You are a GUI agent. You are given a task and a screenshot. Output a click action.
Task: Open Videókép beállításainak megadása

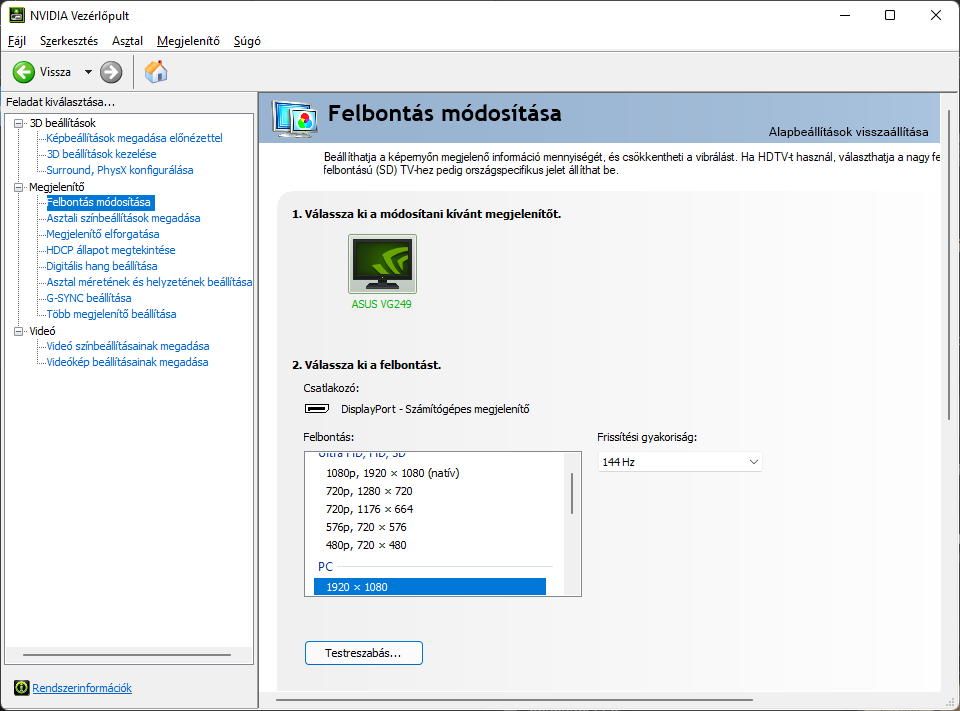click(x=127, y=362)
